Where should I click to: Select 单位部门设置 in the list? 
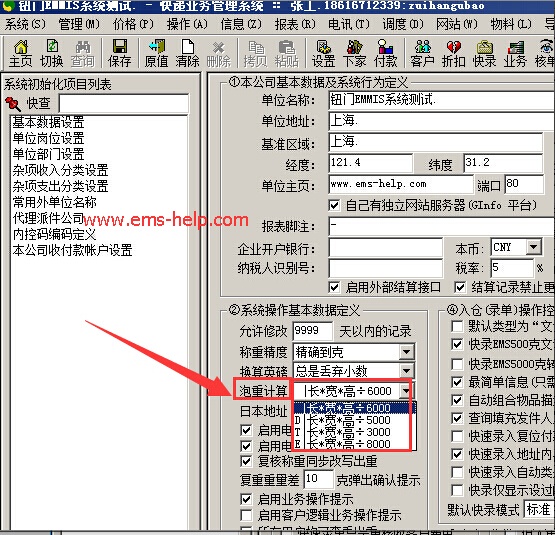(48, 154)
